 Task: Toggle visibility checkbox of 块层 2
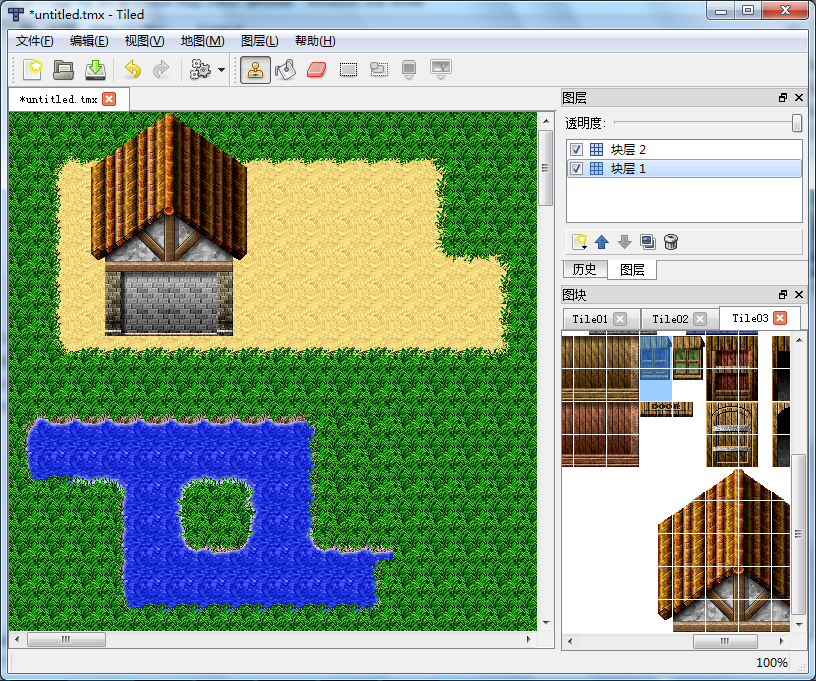tap(576, 150)
